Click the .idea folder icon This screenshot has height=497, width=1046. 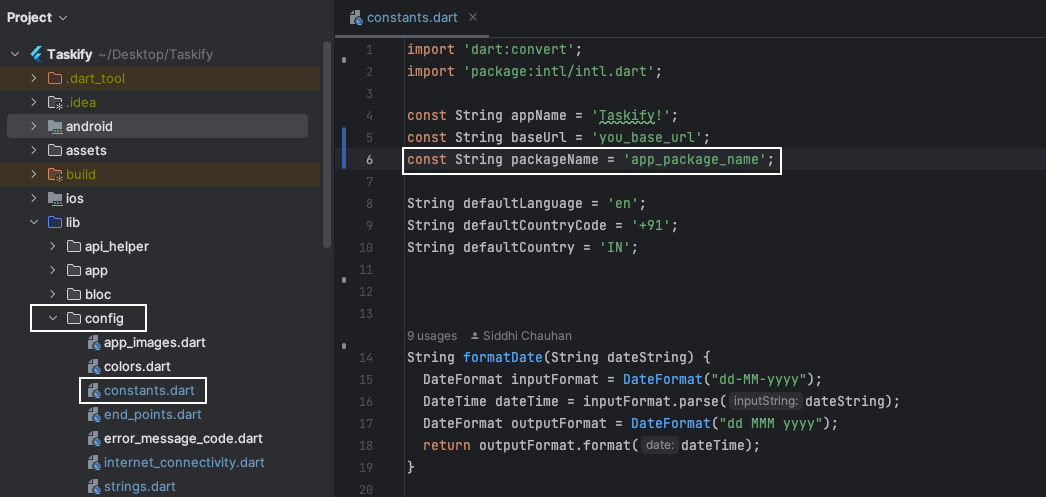(55, 102)
